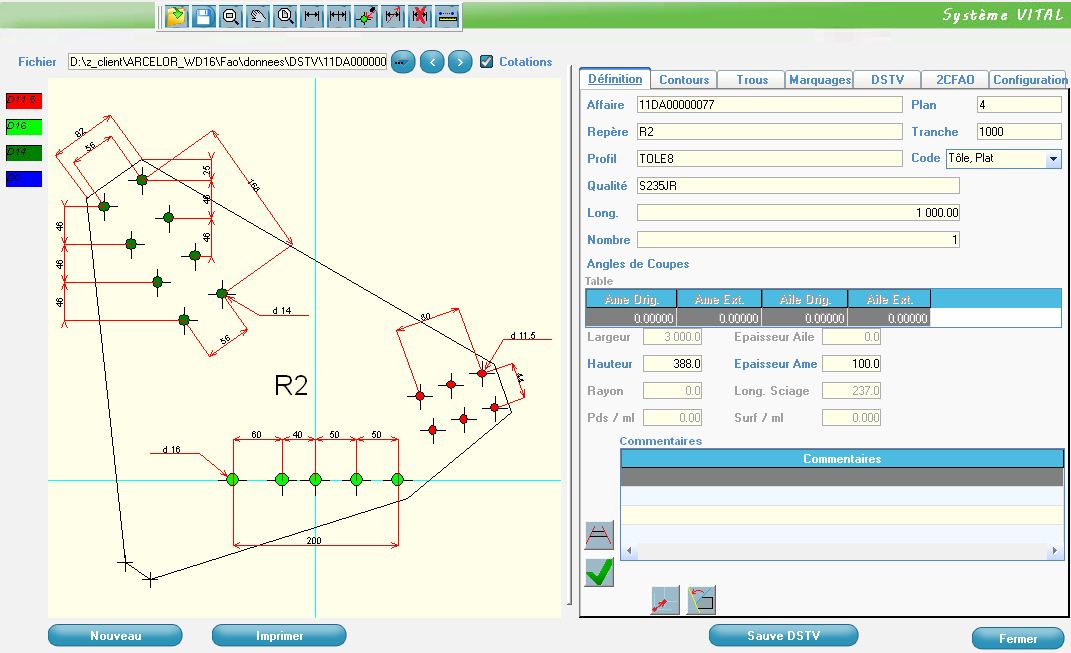Image resolution: width=1071 pixels, height=653 pixels.
Task: Select the zoom window magnifier tool
Action: [231, 16]
